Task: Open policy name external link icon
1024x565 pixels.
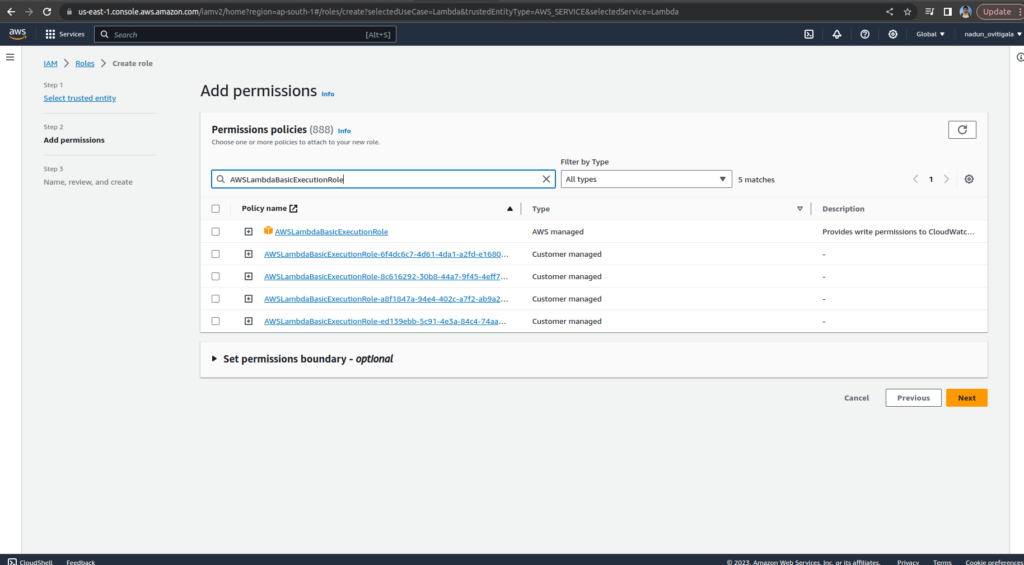Action: (x=293, y=208)
